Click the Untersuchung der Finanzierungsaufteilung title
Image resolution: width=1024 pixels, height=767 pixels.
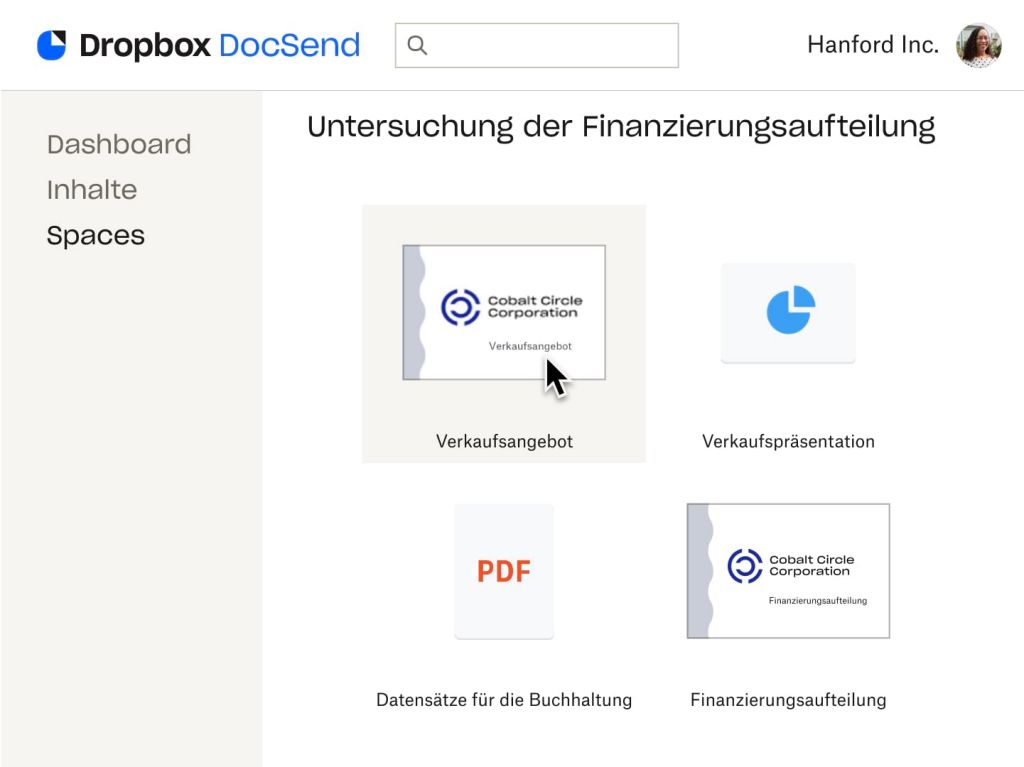tap(622, 126)
